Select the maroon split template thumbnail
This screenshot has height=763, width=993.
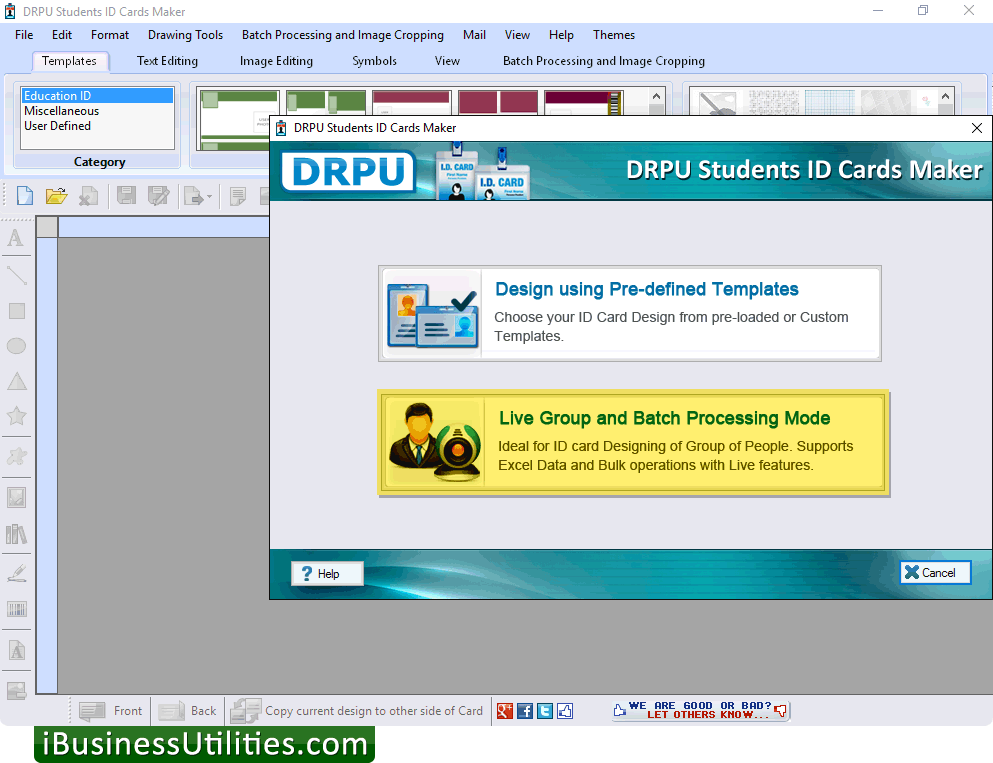pyautogui.click(x=498, y=102)
